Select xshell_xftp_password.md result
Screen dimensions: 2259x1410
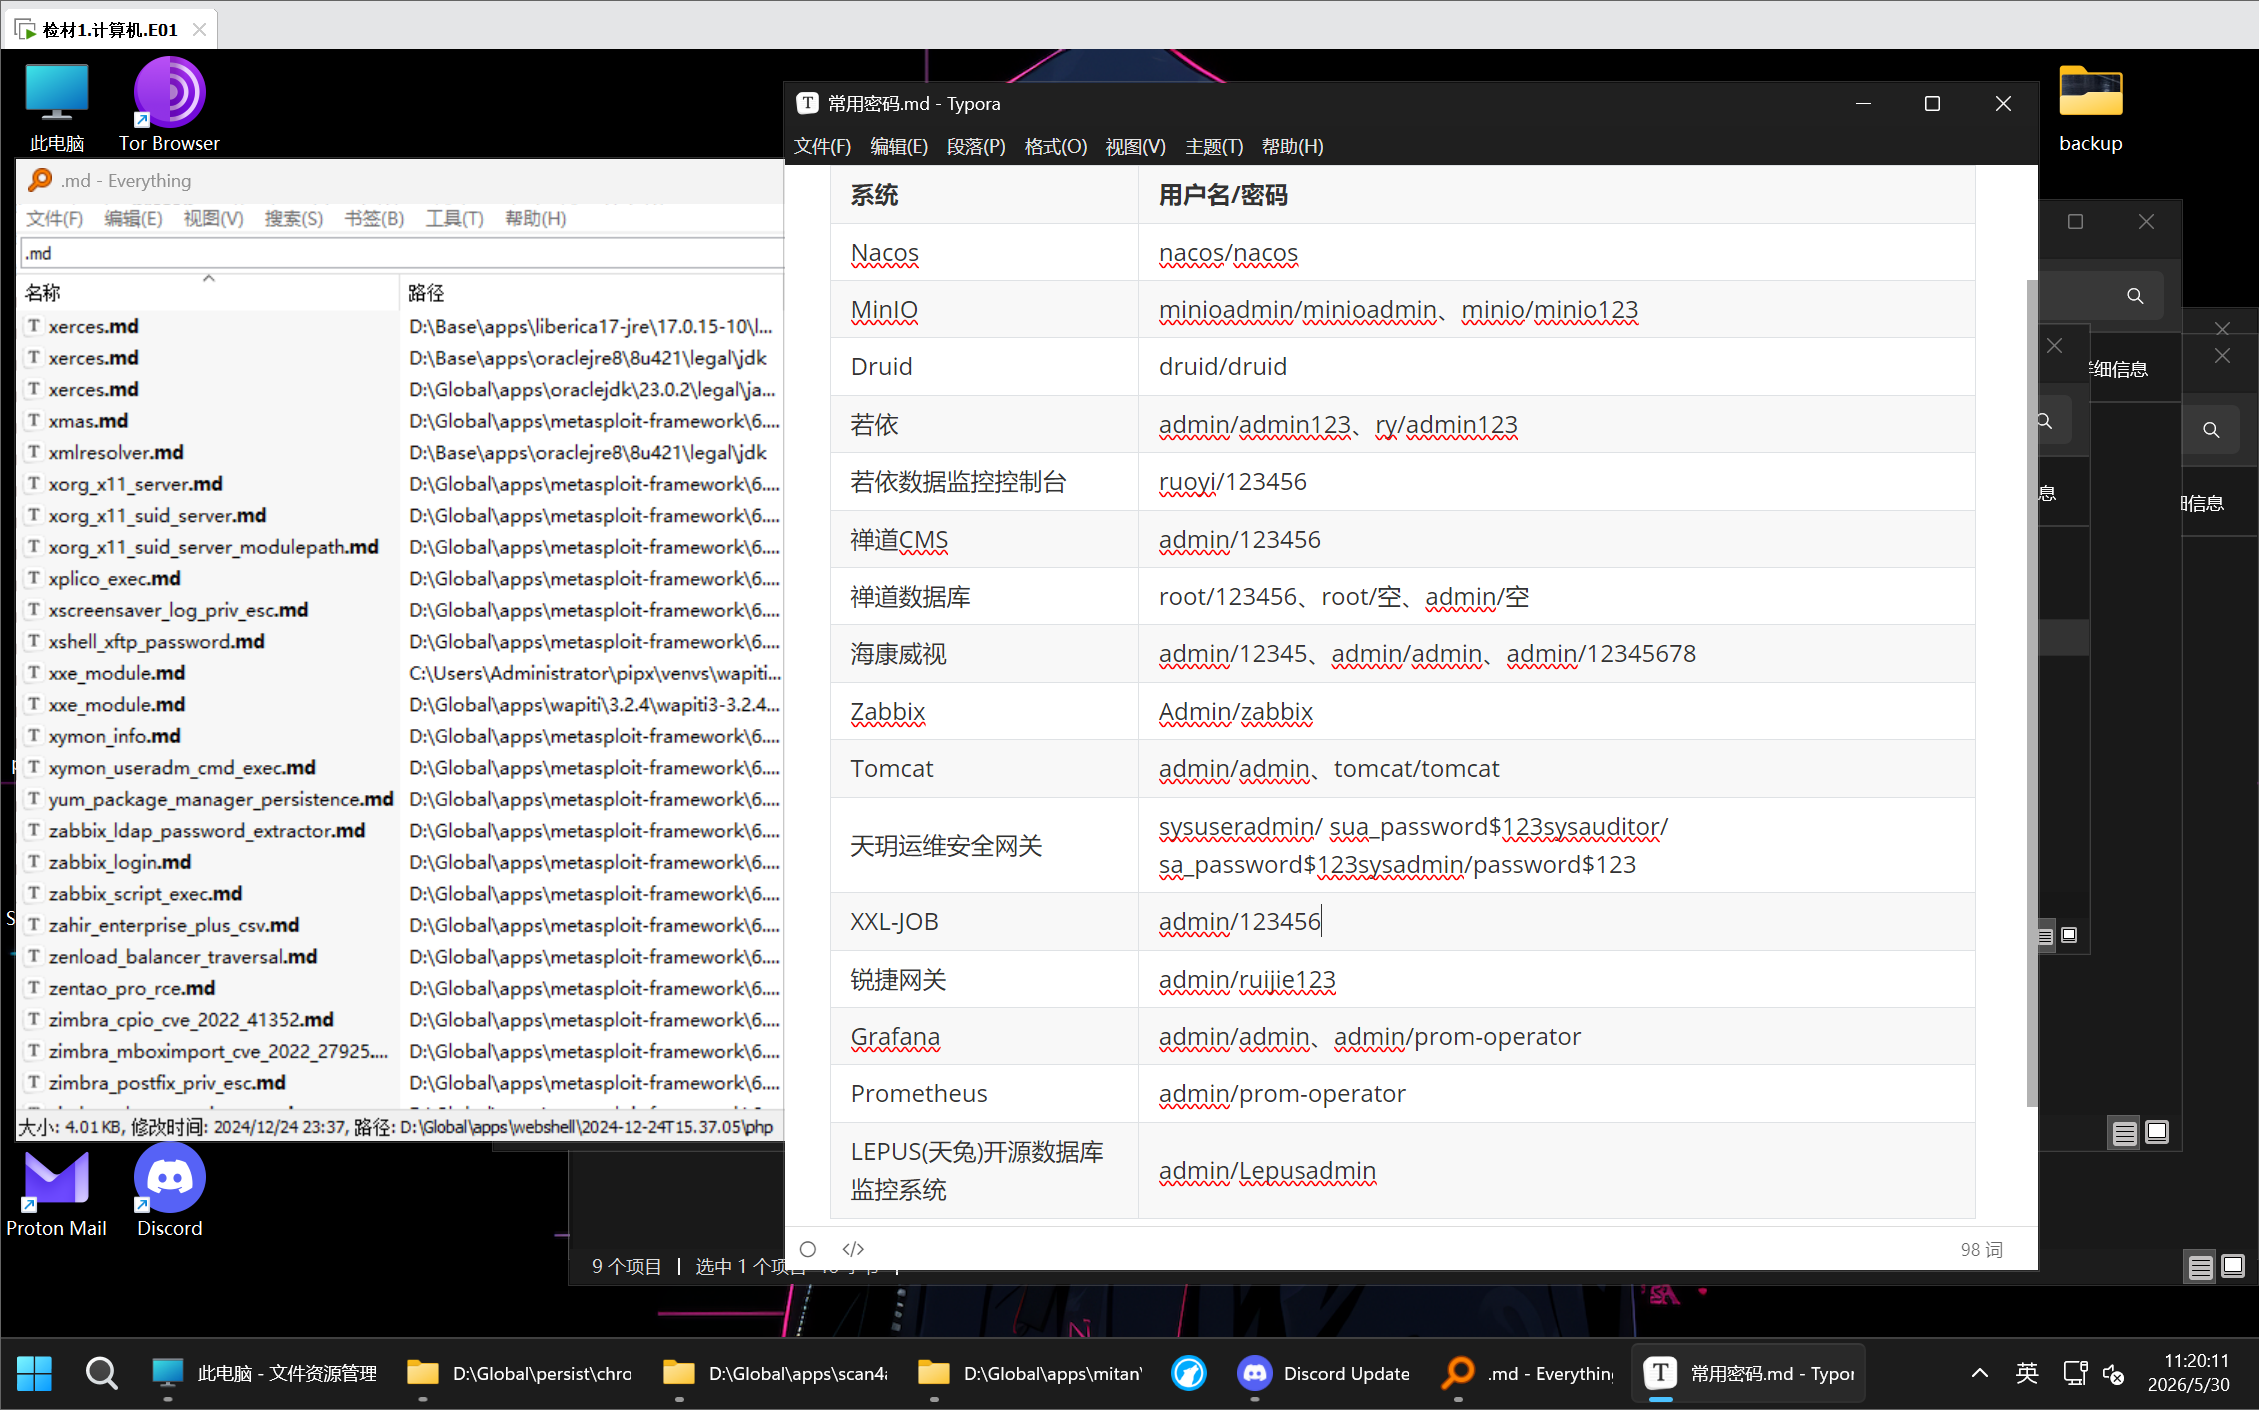[156, 641]
